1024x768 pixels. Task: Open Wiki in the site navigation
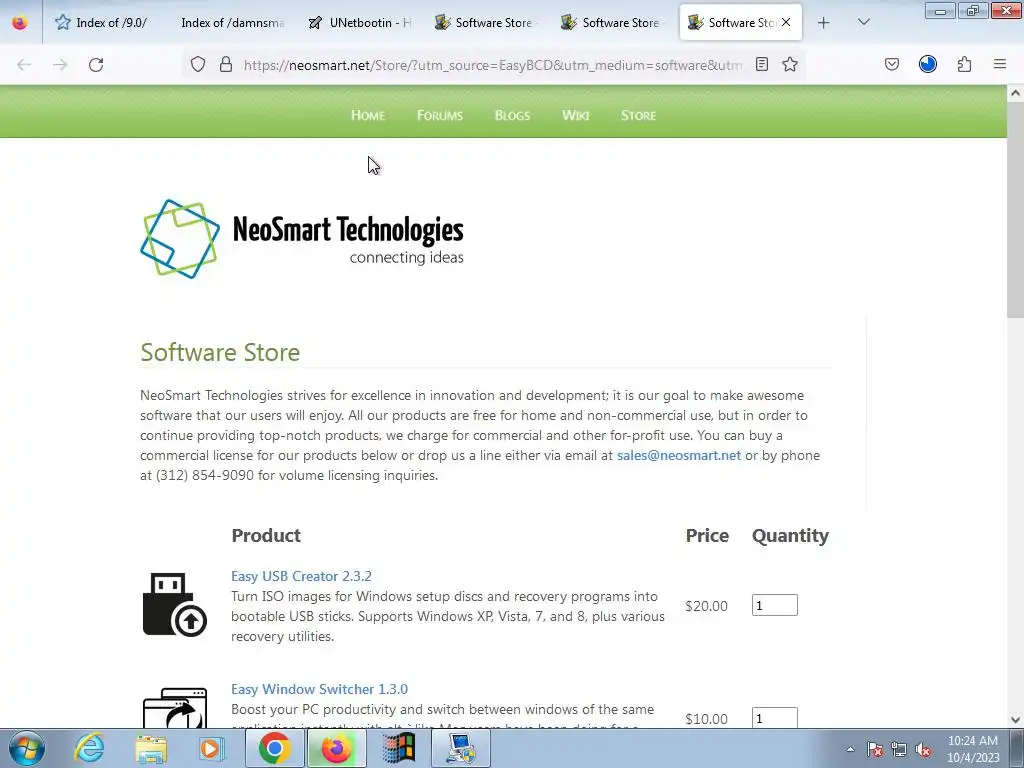[x=575, y=116]
